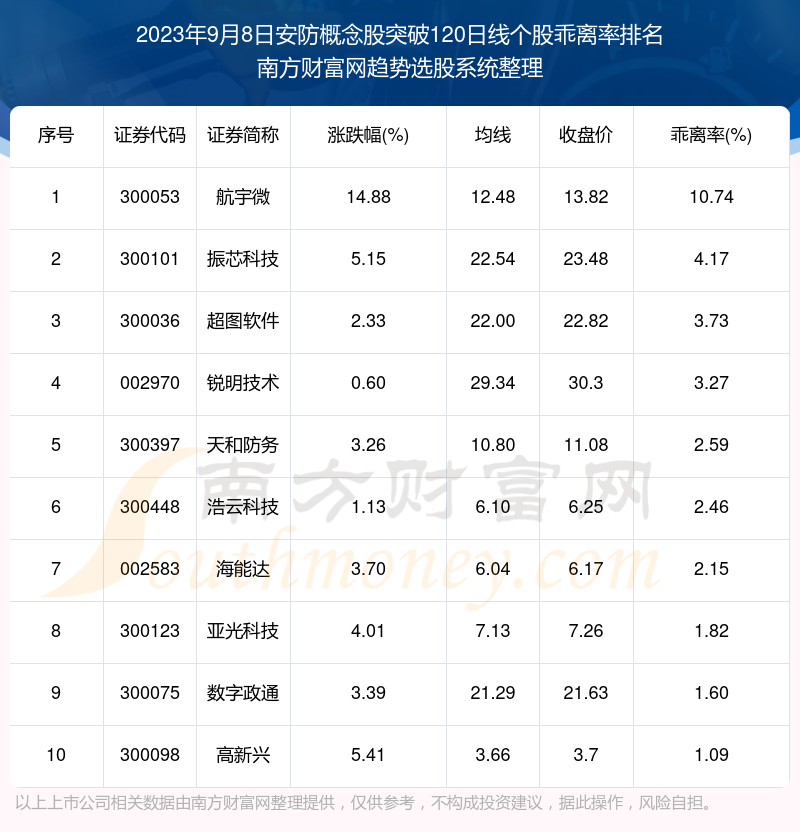Click the 21.63 closing price
Viewport: 800px width, 832px height.
tap(586, 692)
